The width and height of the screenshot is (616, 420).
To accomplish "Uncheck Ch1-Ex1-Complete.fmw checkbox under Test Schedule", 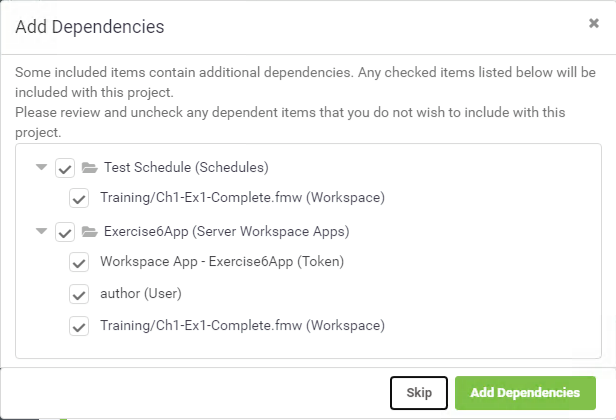I will click(x=79, y=198).
